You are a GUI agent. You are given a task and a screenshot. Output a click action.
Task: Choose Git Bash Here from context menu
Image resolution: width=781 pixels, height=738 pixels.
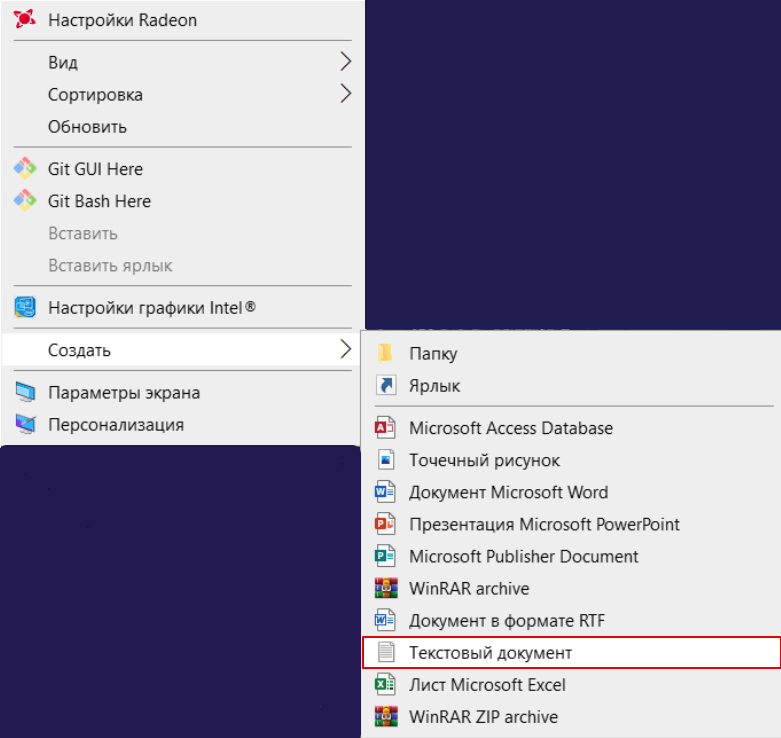click(x=181, y=201)
